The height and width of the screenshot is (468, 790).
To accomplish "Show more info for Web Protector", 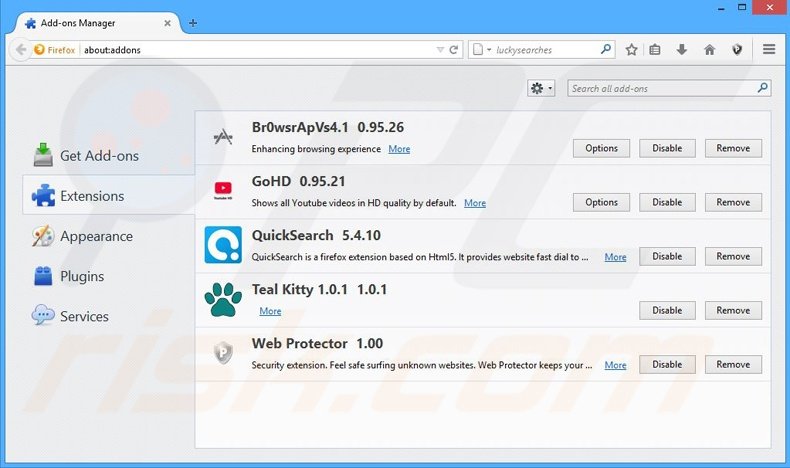I will 615,365.
